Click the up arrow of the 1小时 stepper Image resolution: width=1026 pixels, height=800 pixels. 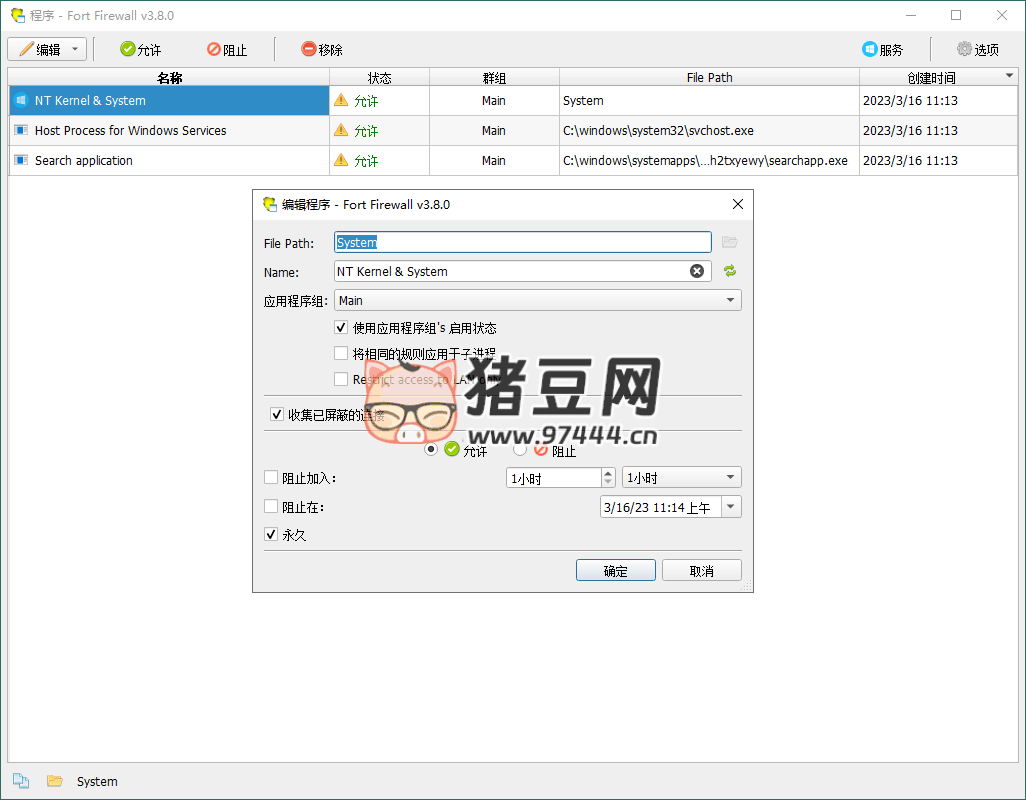point(609,472)
